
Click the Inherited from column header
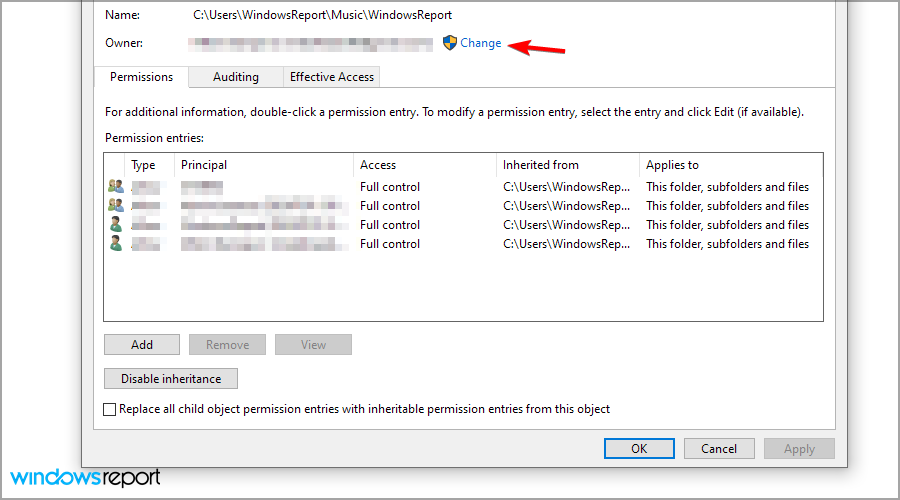click(x=541, y=165)
